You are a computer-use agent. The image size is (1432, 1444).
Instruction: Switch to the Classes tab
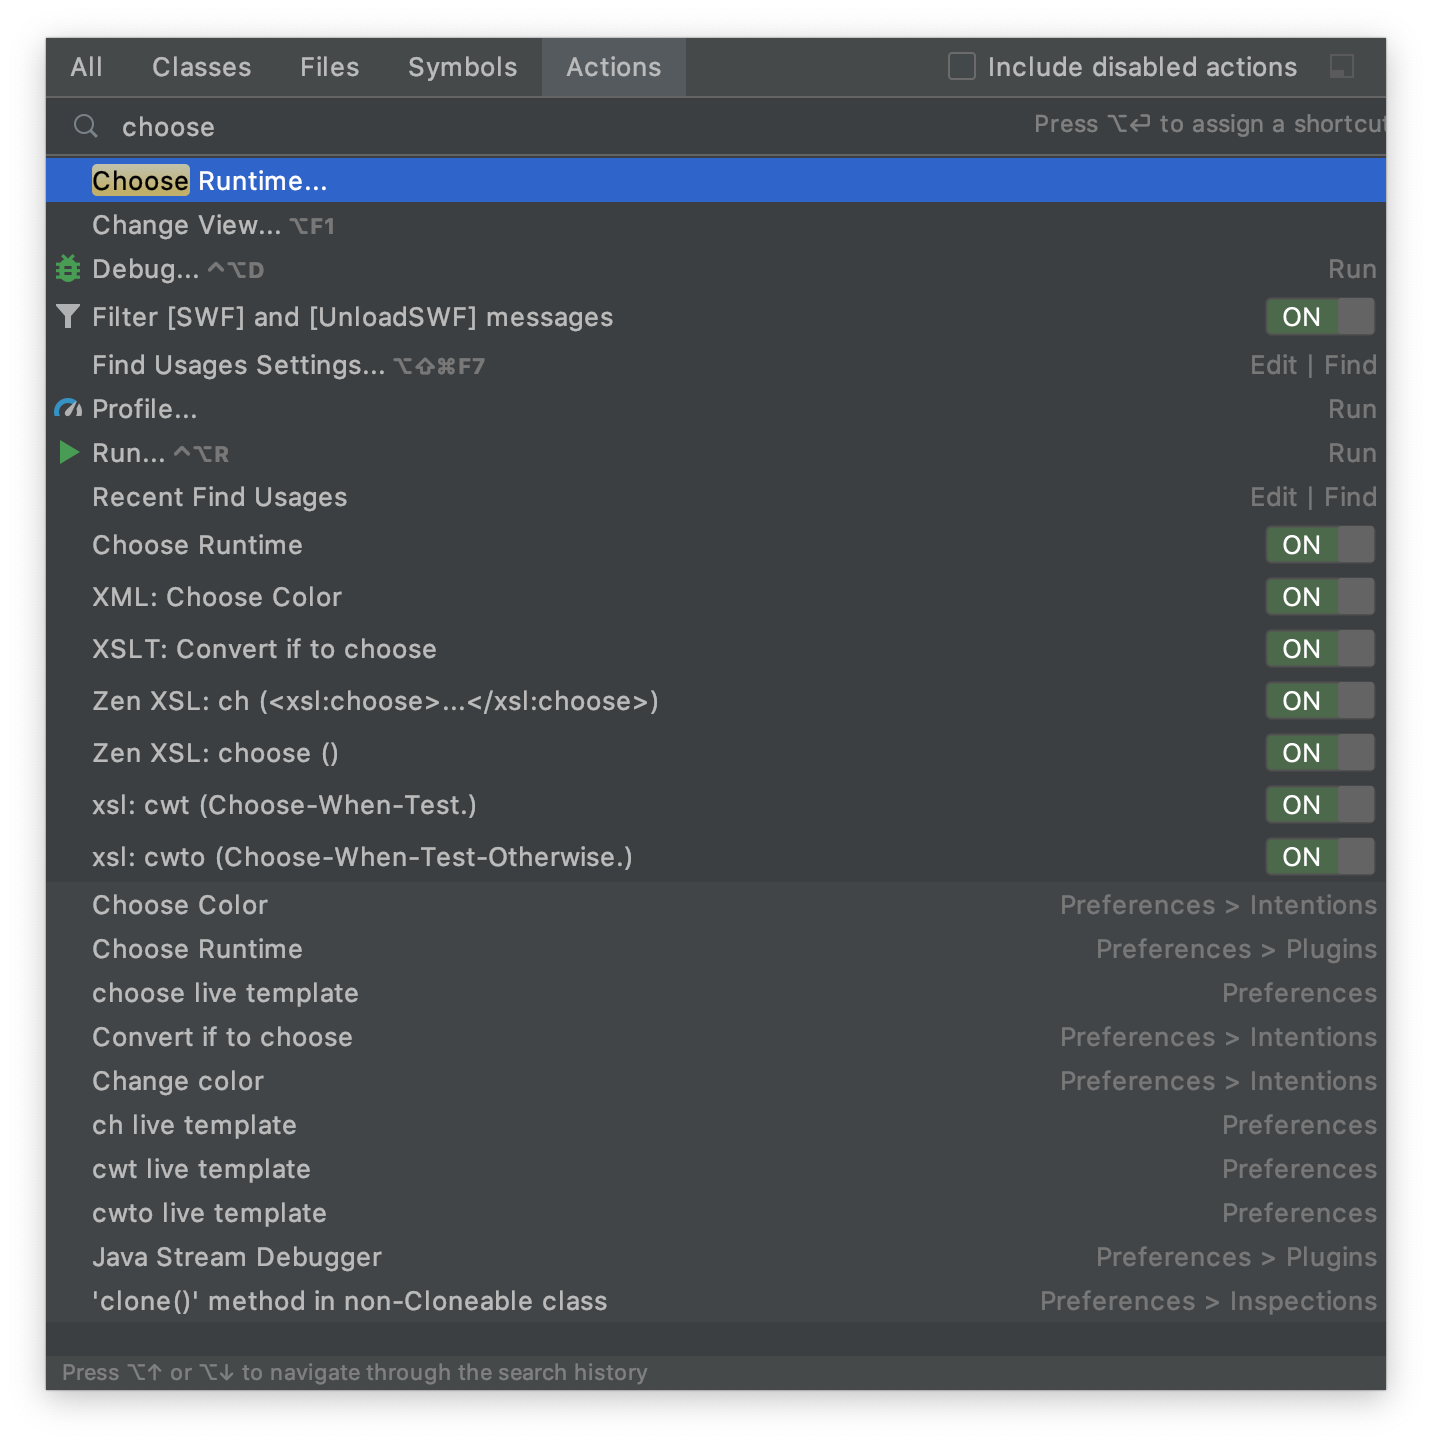tap(201, 67)
